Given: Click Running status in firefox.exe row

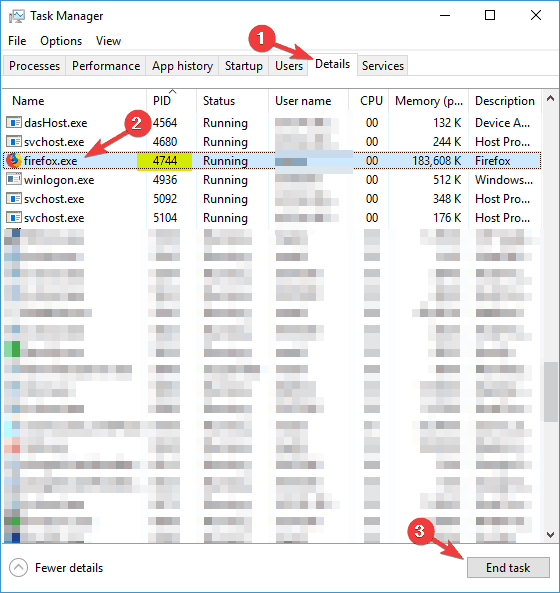Looking at the screenshot, I should click(225, 161).
